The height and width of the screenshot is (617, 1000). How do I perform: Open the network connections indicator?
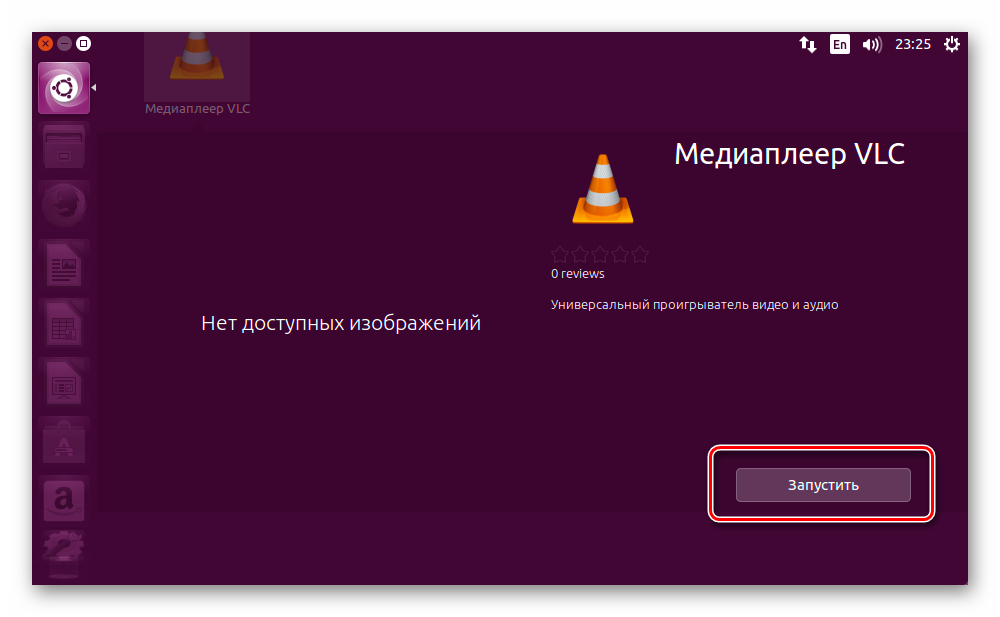[x=807, y=44]
